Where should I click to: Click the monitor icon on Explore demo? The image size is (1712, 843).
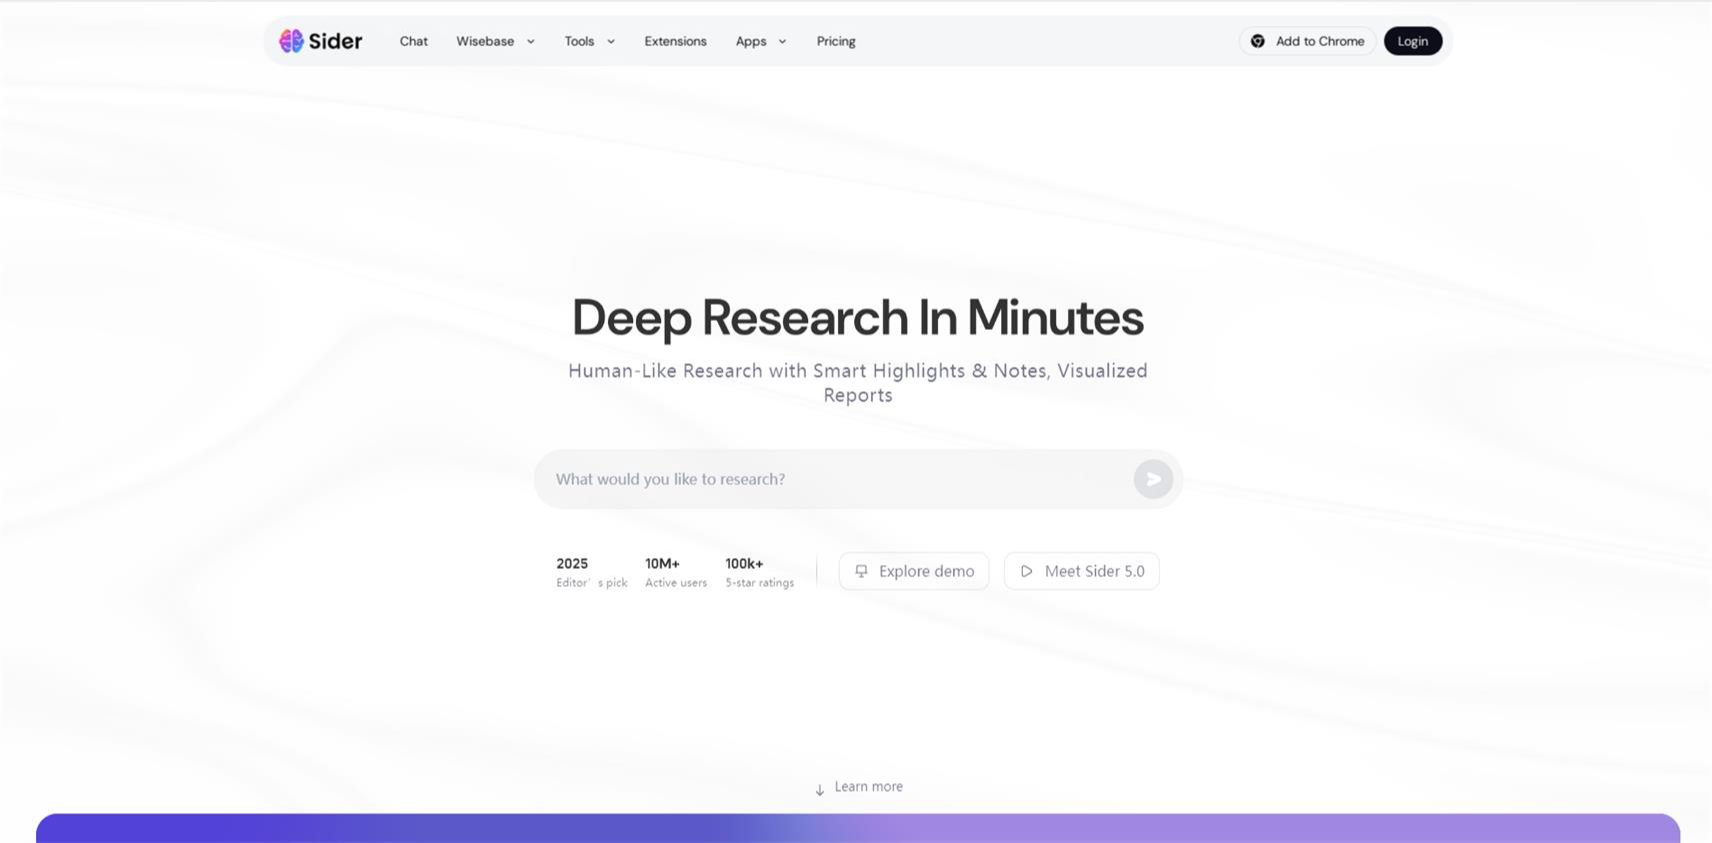pyautogui.click(x=861, y=571)
